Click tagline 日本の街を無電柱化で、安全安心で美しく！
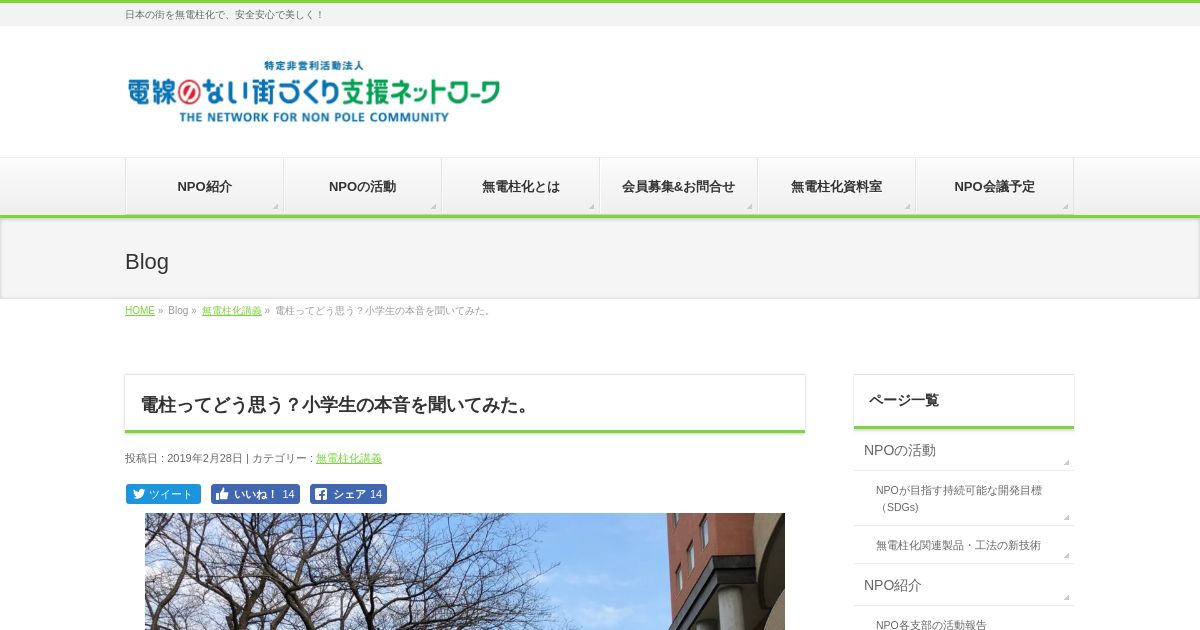 click(x=224, y=15)
